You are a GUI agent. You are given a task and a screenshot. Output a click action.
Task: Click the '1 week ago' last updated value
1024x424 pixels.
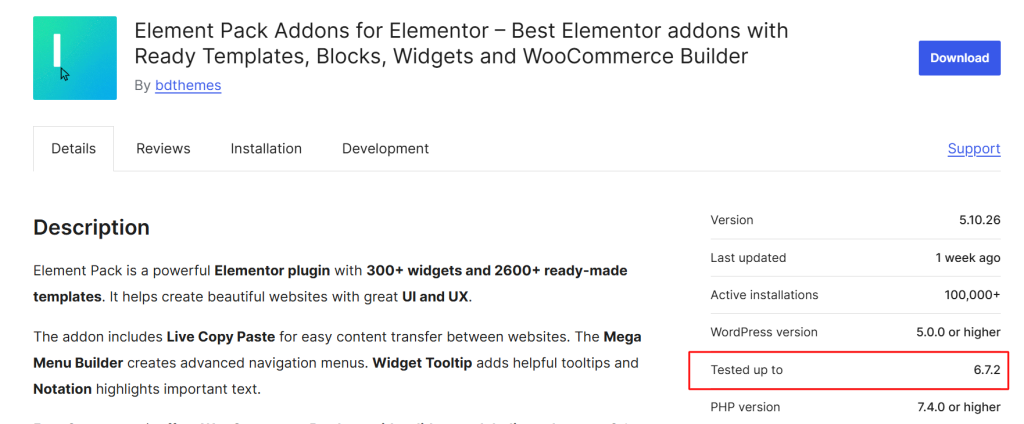(x=967, y=258)
